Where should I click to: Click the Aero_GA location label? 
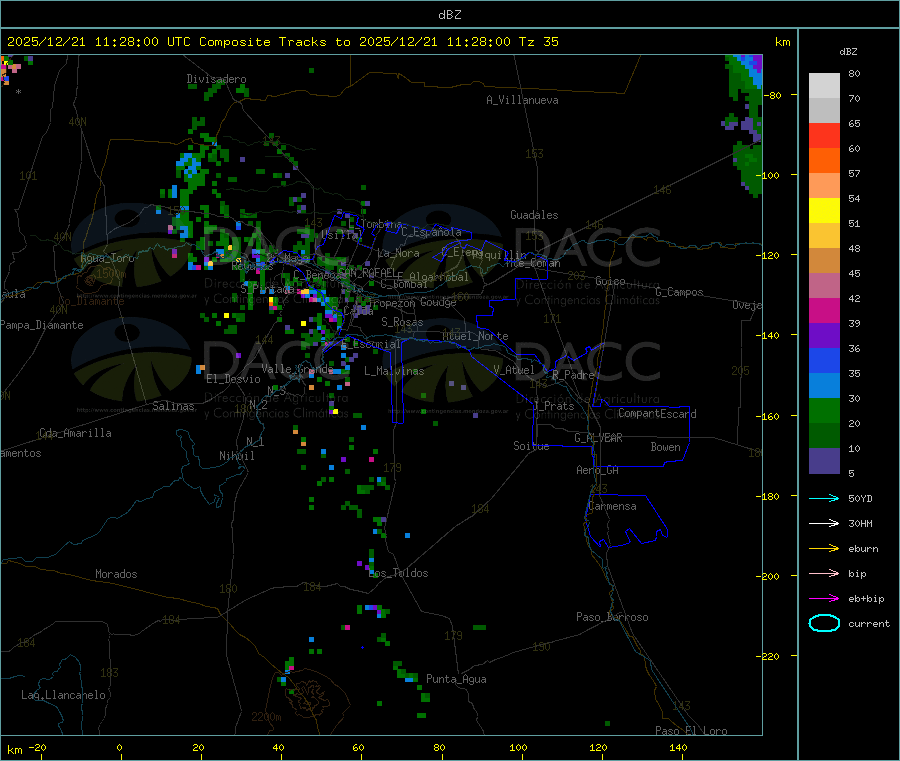coord(598,470)
